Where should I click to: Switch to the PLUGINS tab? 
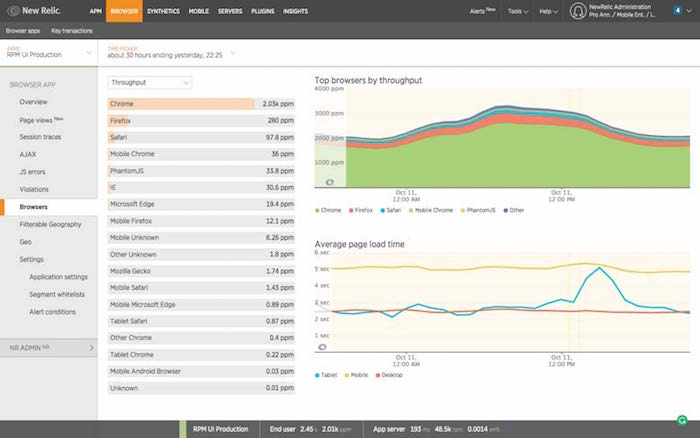coord(262,11)
